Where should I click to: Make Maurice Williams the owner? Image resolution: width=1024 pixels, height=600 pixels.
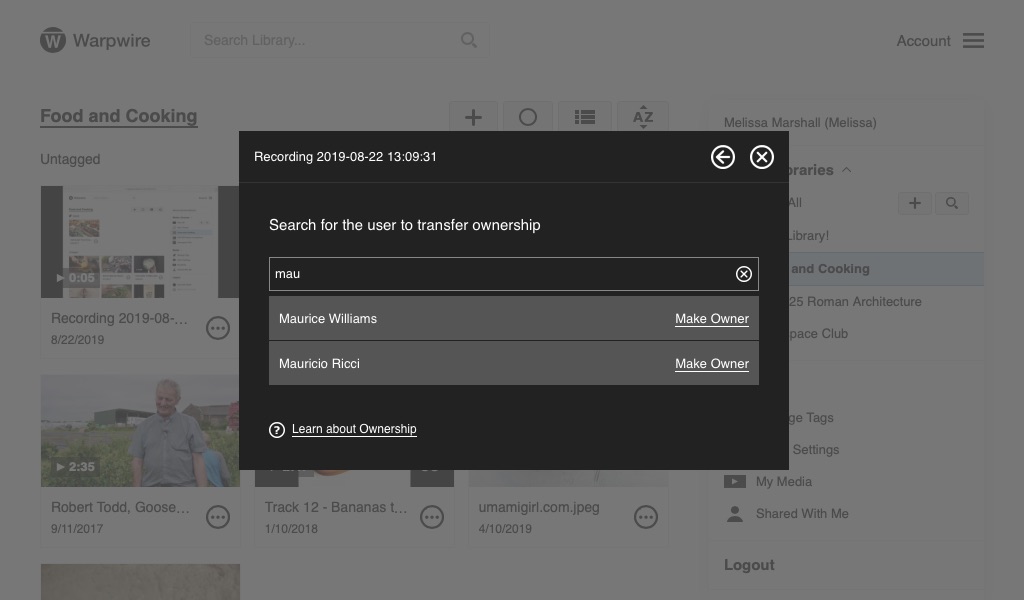pyautogui.click(x=712, y=319)
